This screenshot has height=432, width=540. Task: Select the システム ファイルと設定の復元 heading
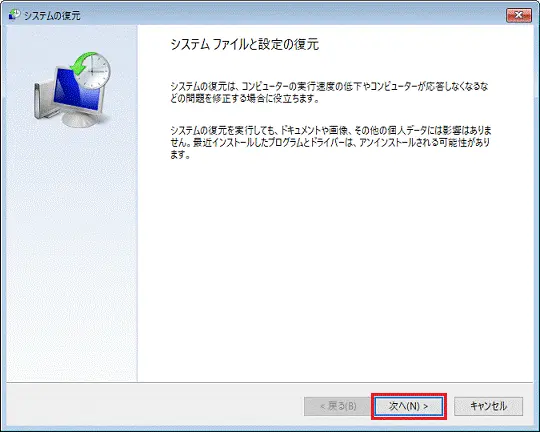(x=245, y=44)
